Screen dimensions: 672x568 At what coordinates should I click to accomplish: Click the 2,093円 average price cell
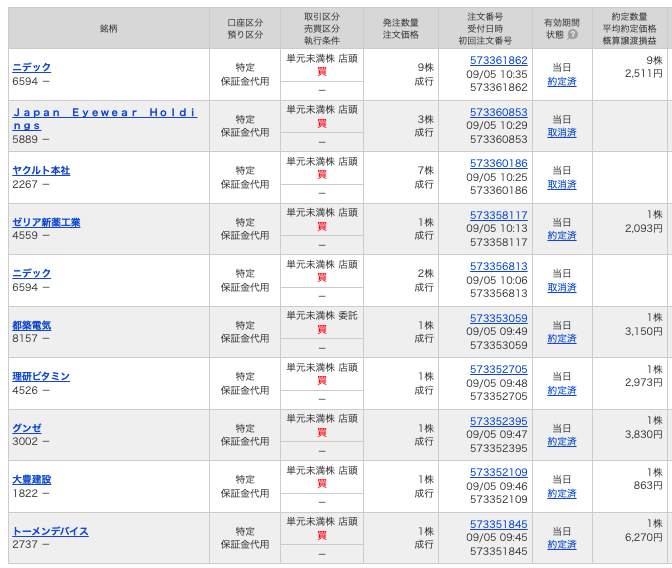point(643,228)
